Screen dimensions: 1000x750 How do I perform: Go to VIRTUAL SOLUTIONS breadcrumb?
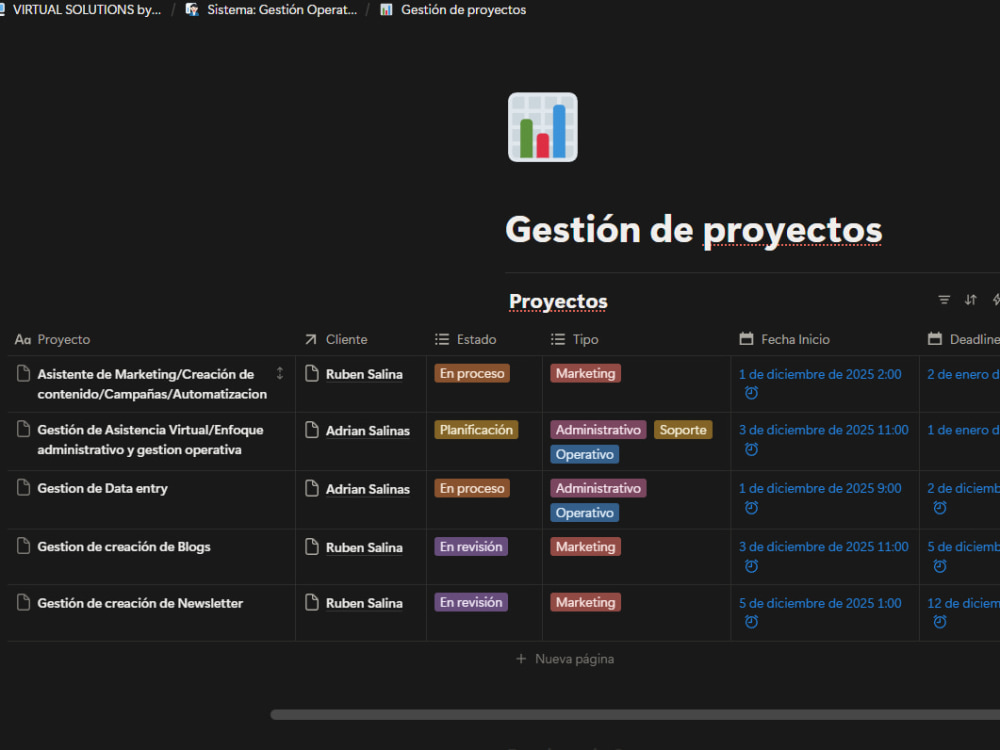(x=86, y=10)
